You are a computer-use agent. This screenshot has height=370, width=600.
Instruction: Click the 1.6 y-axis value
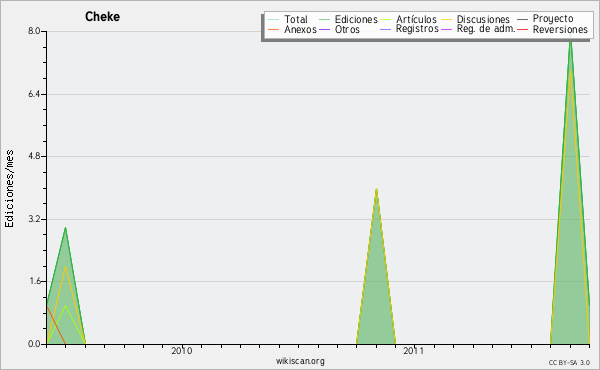(34, 281)
